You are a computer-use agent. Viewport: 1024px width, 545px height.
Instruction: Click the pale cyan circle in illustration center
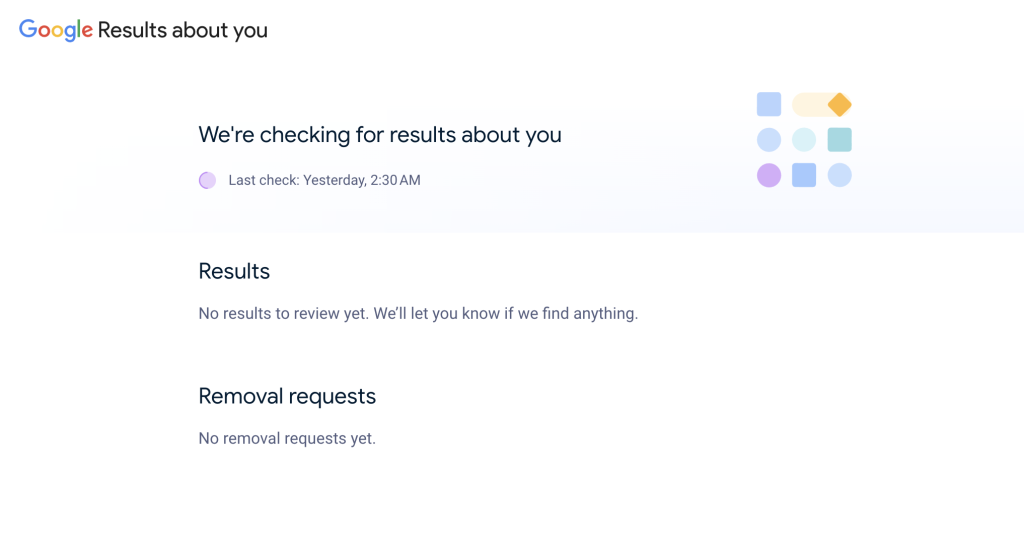[x=804, y=140]
